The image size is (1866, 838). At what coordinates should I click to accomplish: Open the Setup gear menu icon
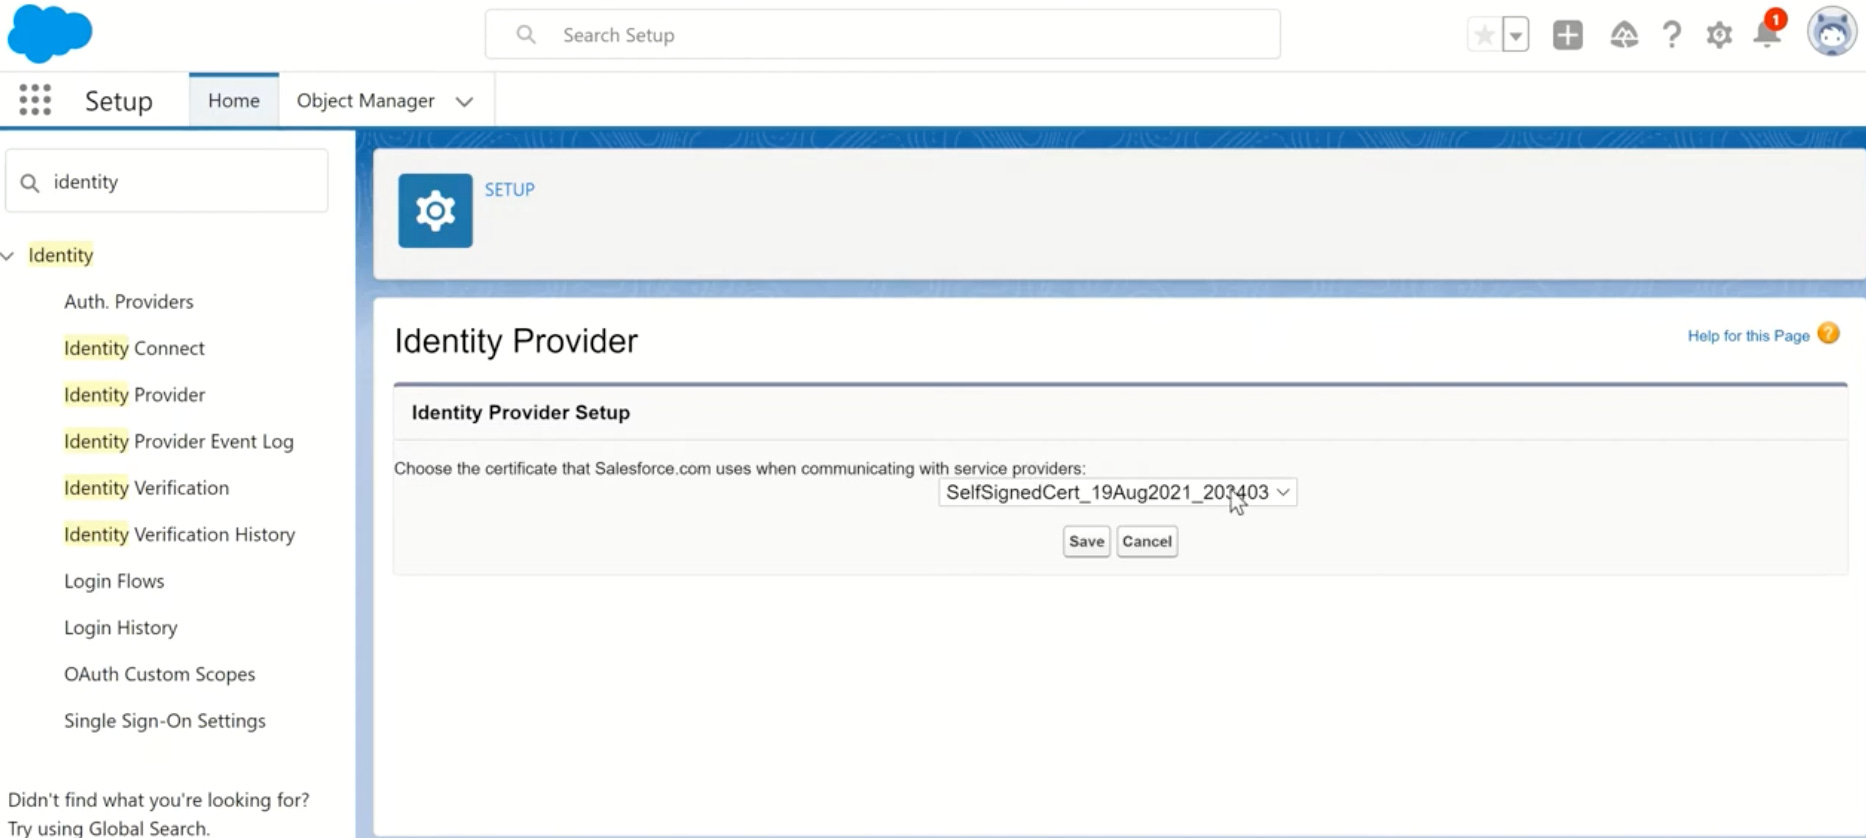pyautogui.click(x=1719, y=35)
